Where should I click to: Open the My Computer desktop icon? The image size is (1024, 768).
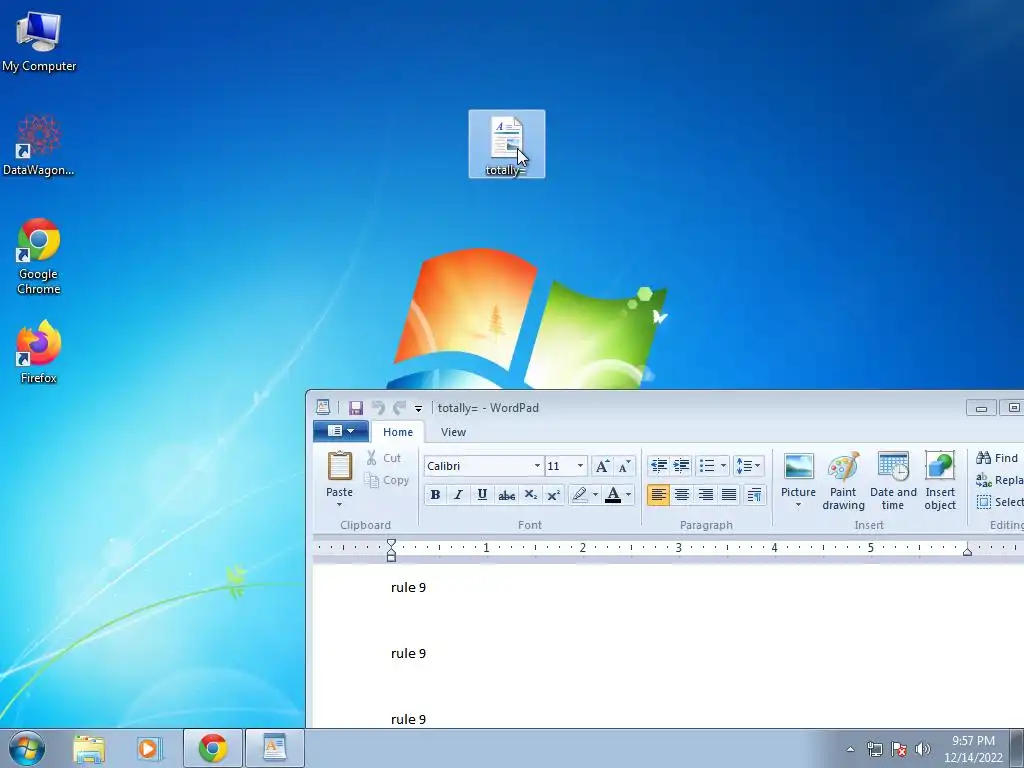pos(39,40)
